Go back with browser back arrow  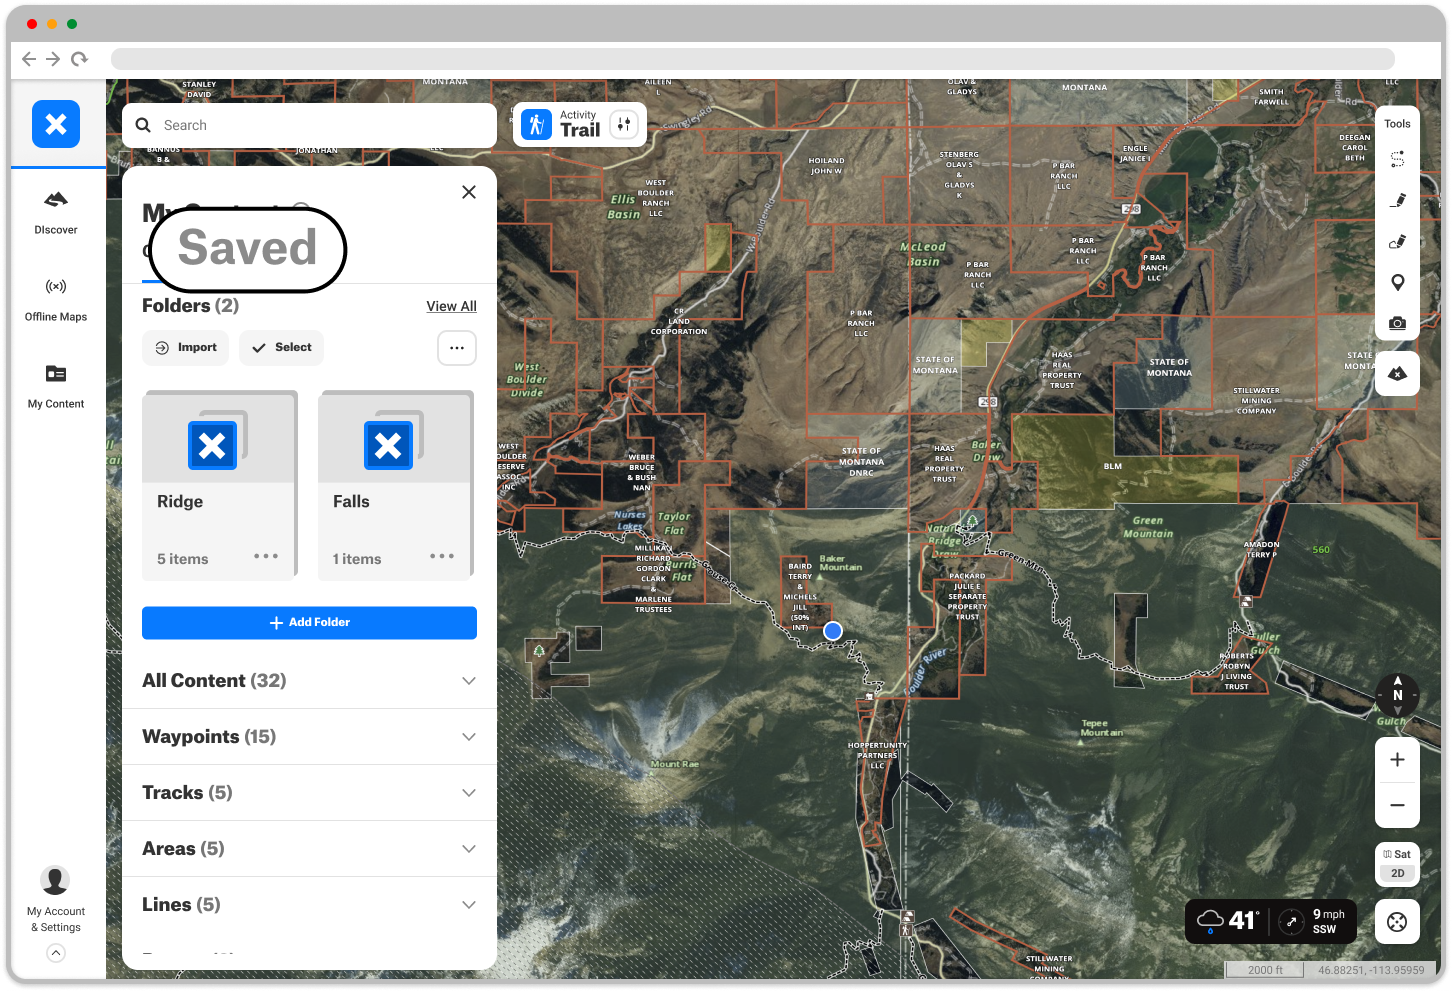pos(29,59)
